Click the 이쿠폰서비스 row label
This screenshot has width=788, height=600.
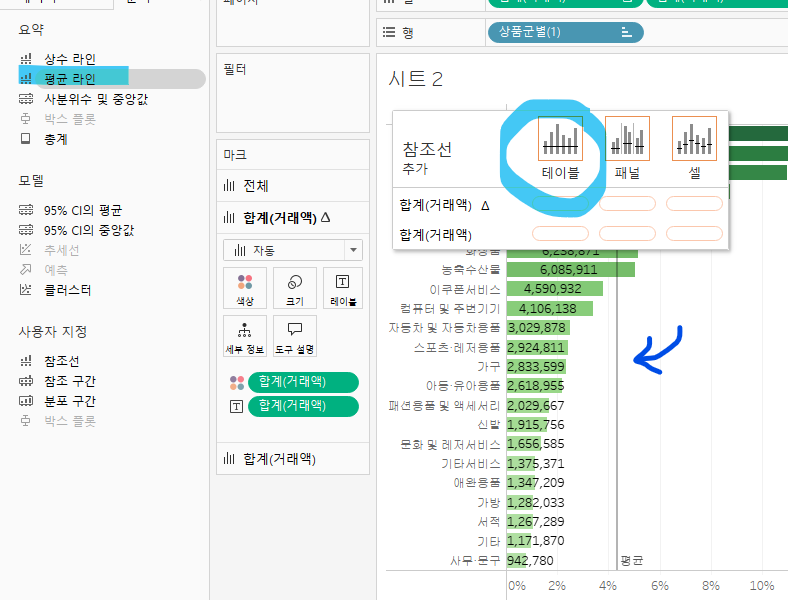click(x=465, y=289)
